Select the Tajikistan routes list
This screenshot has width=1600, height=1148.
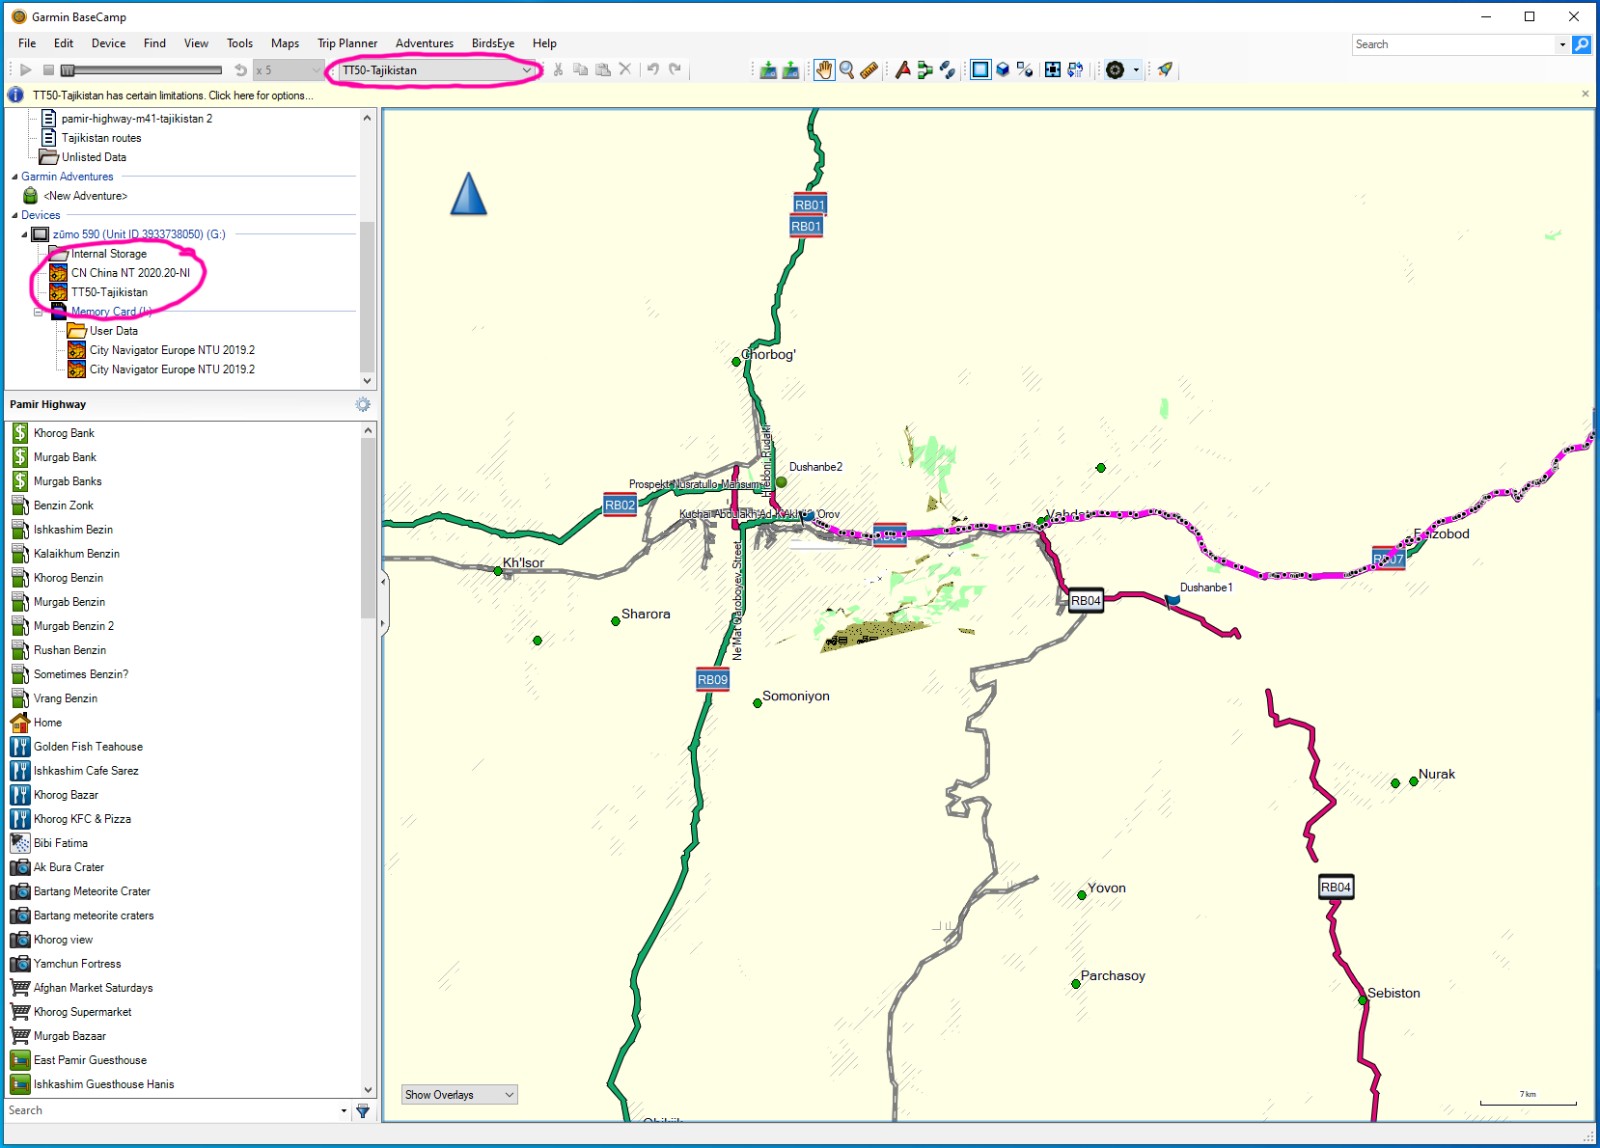(101, 138)
